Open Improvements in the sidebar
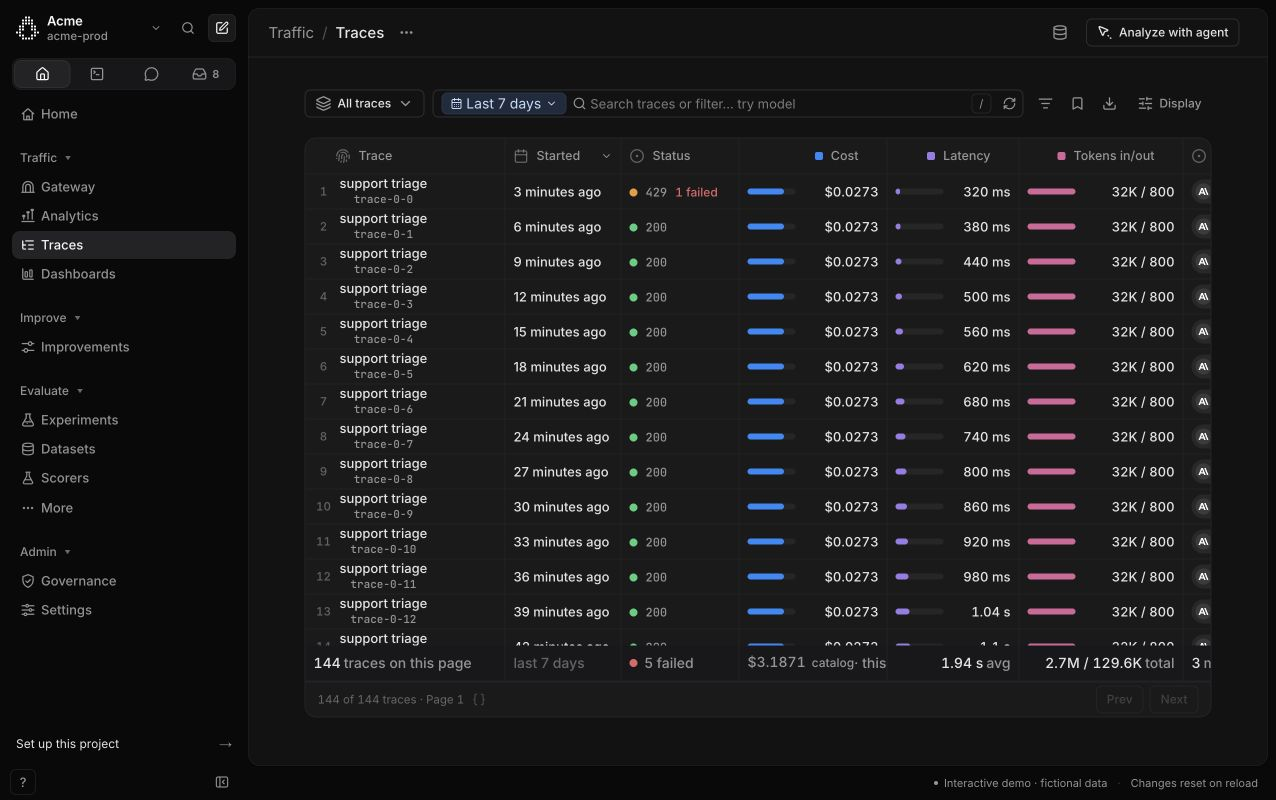This screenshot has width=1276, height=800. point(124,347)
